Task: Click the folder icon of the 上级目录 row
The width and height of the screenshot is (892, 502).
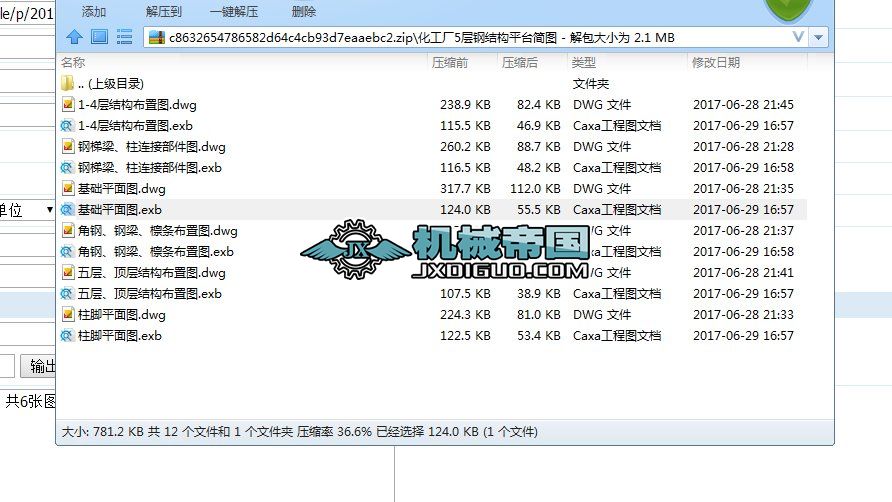Action: pos(67,84)
